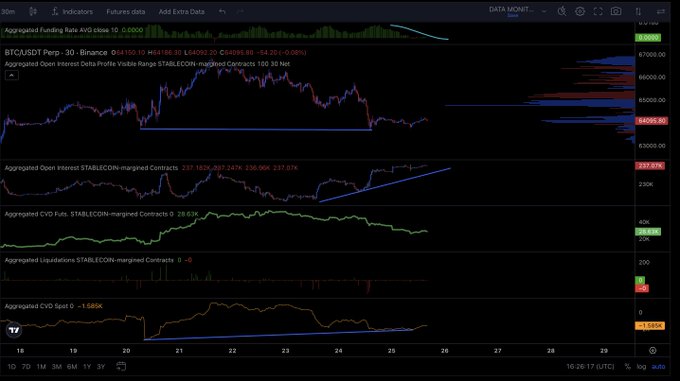Set range to 1M

(41, 367)
